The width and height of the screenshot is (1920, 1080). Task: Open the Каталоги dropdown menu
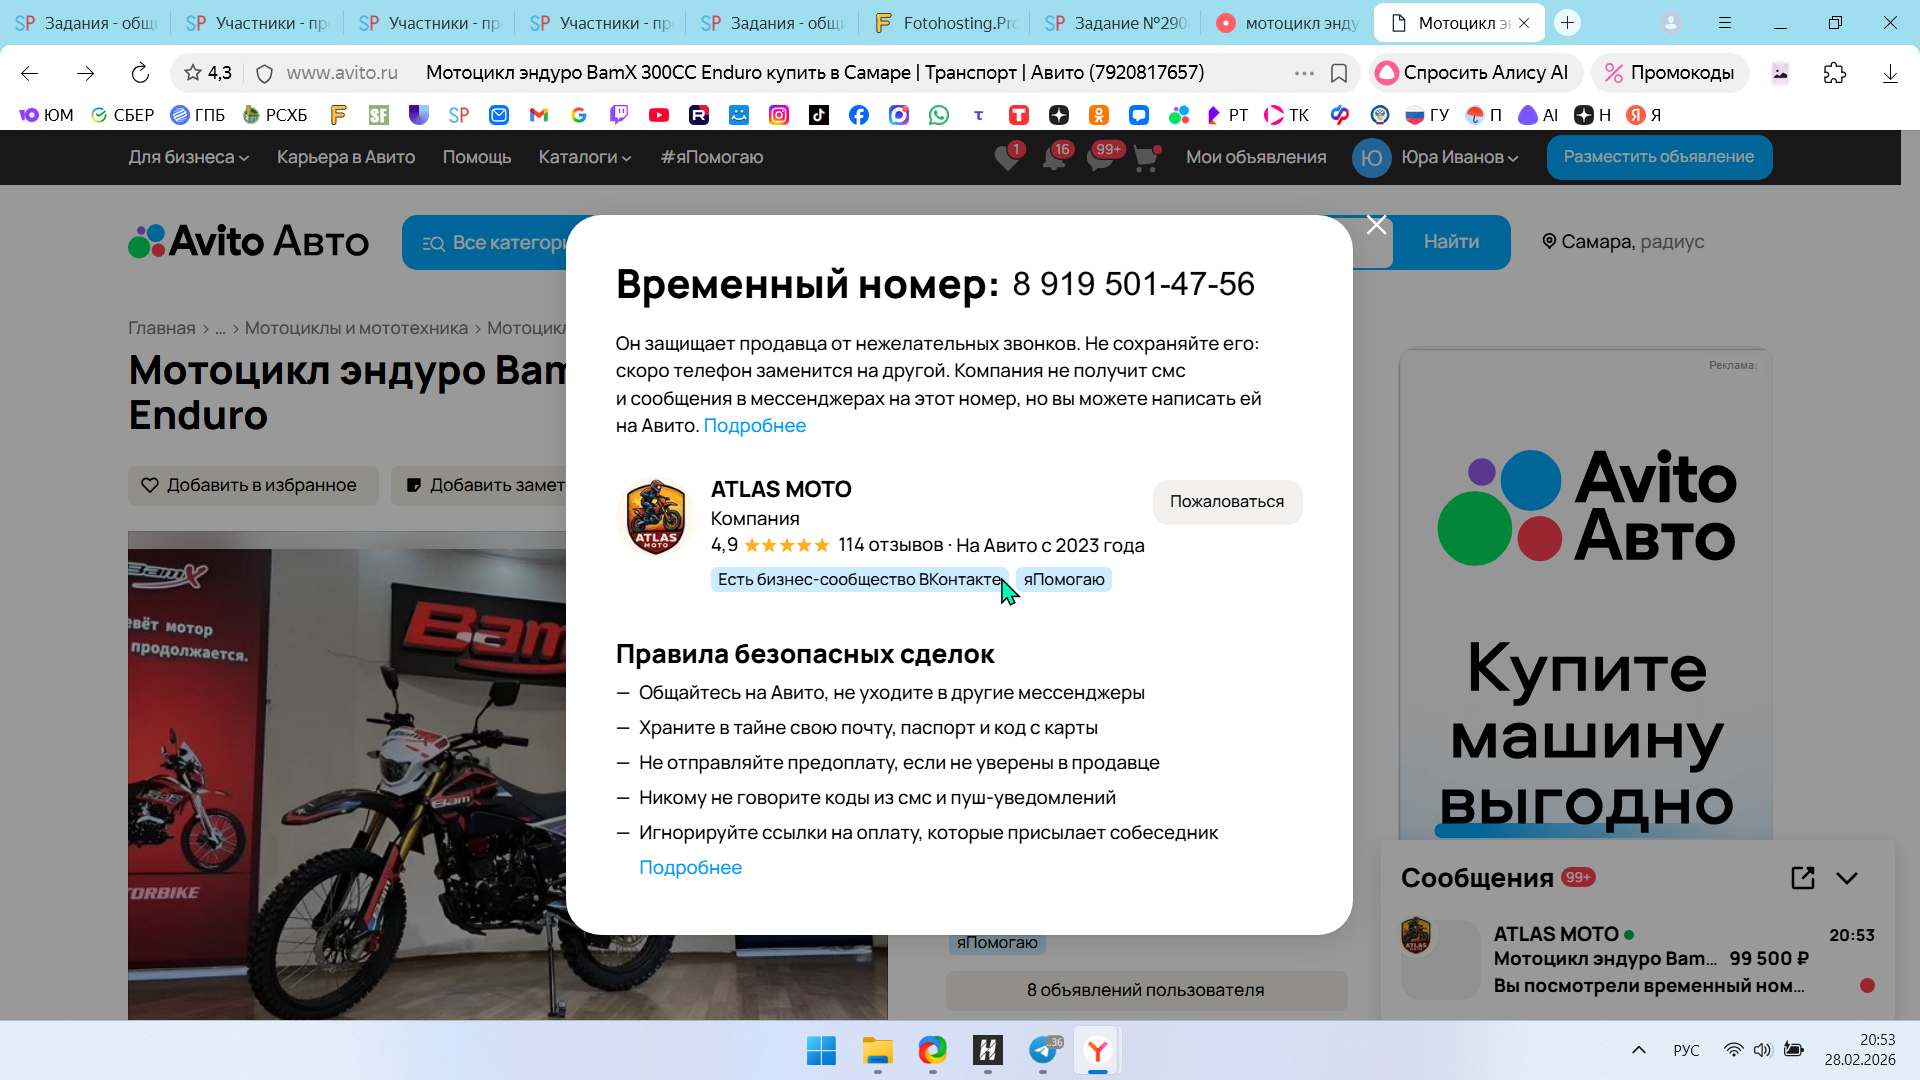[x=584, y=157]
